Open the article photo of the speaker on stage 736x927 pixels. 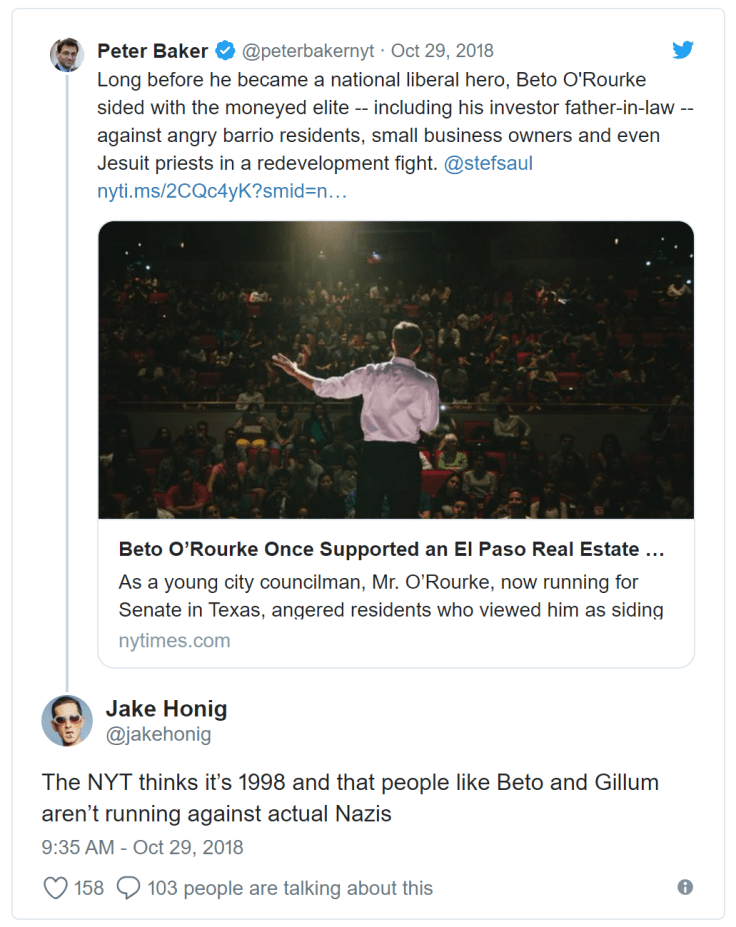[396, 370]
